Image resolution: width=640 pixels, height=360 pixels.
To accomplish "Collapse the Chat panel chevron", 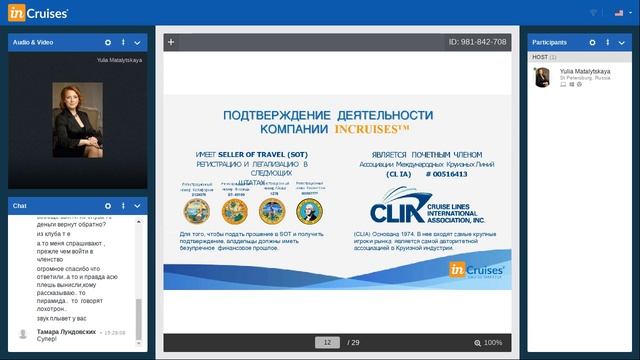I will coord(138,207).
